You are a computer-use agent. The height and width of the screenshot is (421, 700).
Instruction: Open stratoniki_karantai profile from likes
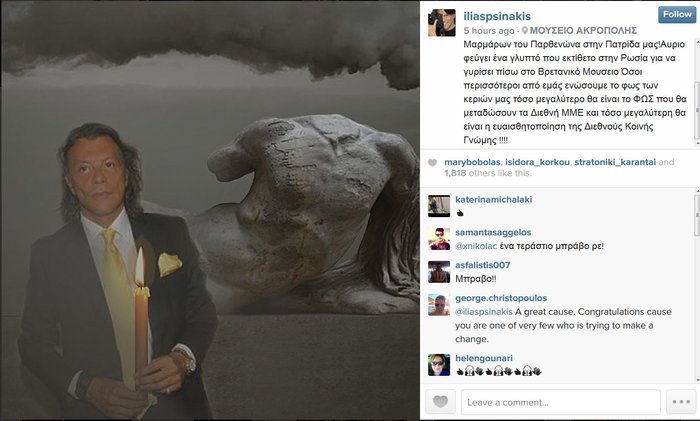tap(615, 162)
